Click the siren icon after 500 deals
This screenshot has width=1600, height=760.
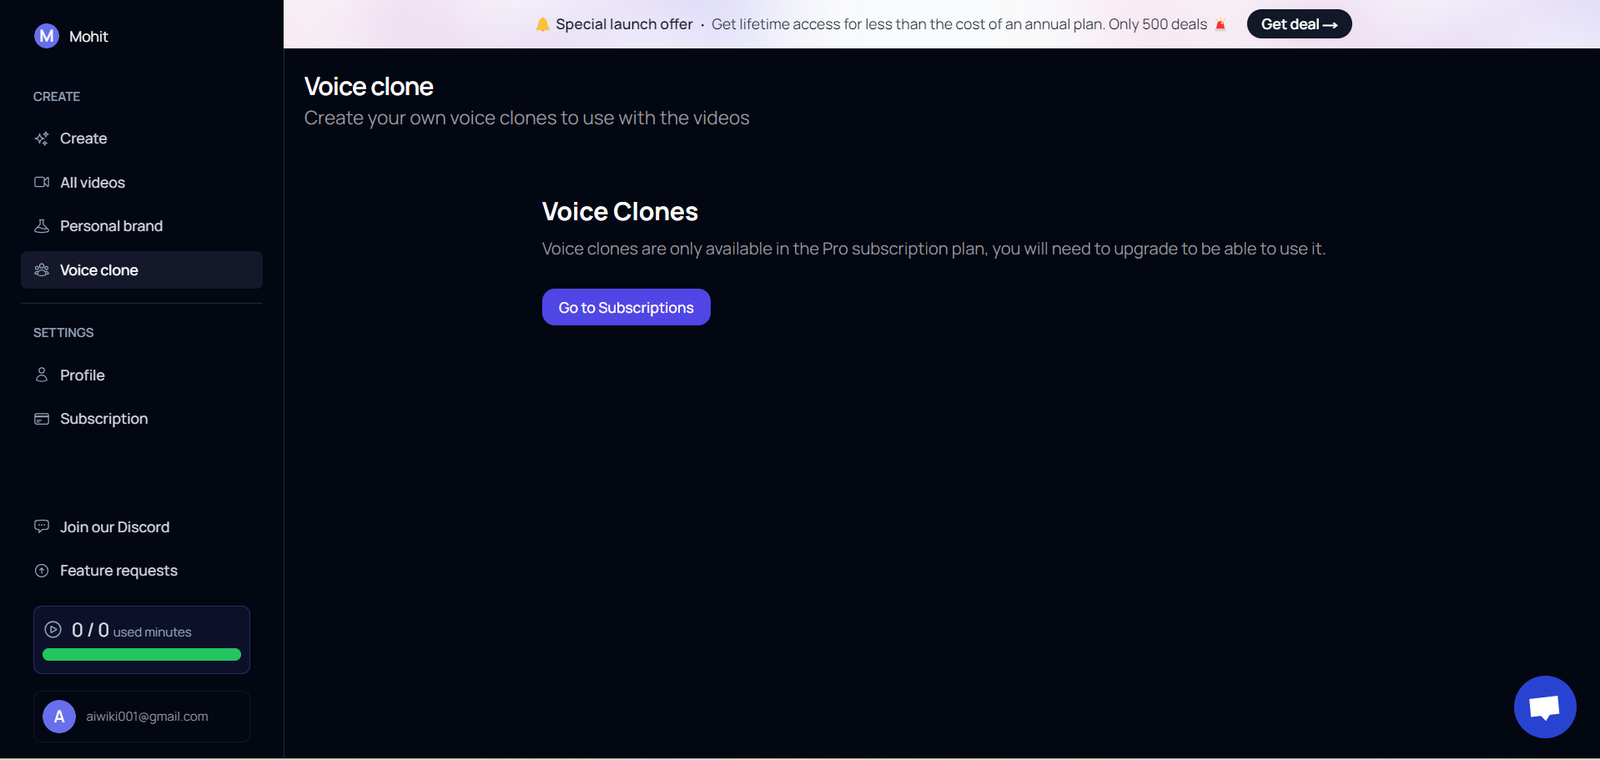(x=1220, y=24)
